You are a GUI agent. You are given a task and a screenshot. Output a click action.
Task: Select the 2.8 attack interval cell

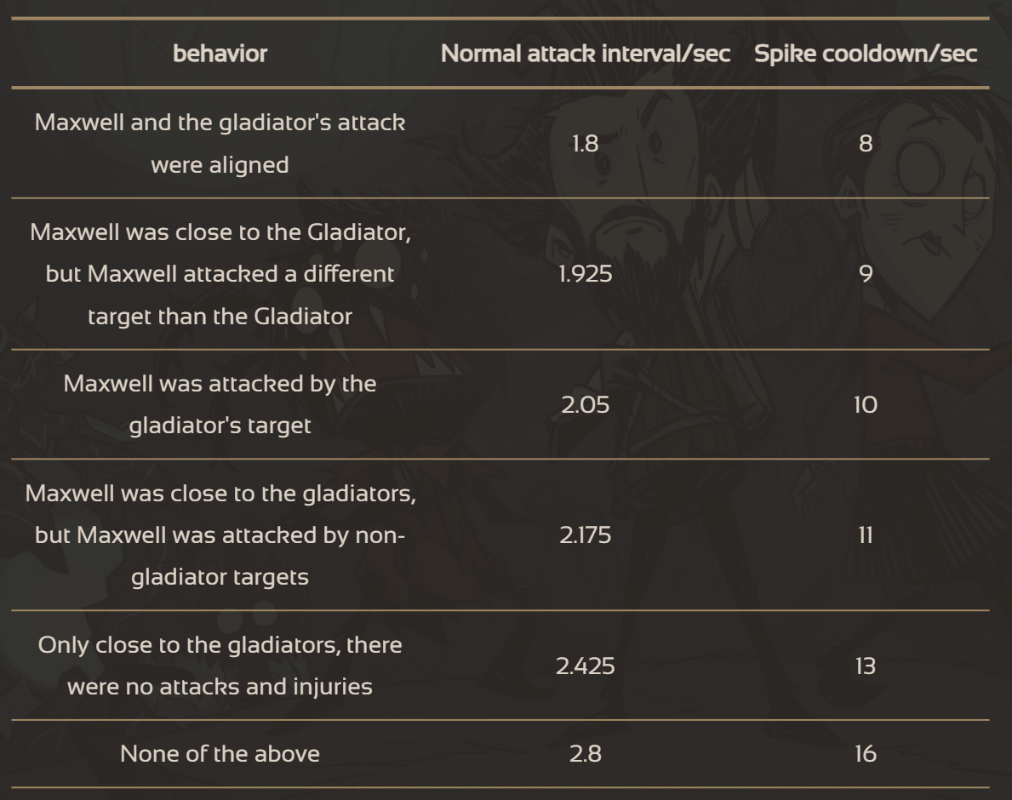click(x=585, y=754)
